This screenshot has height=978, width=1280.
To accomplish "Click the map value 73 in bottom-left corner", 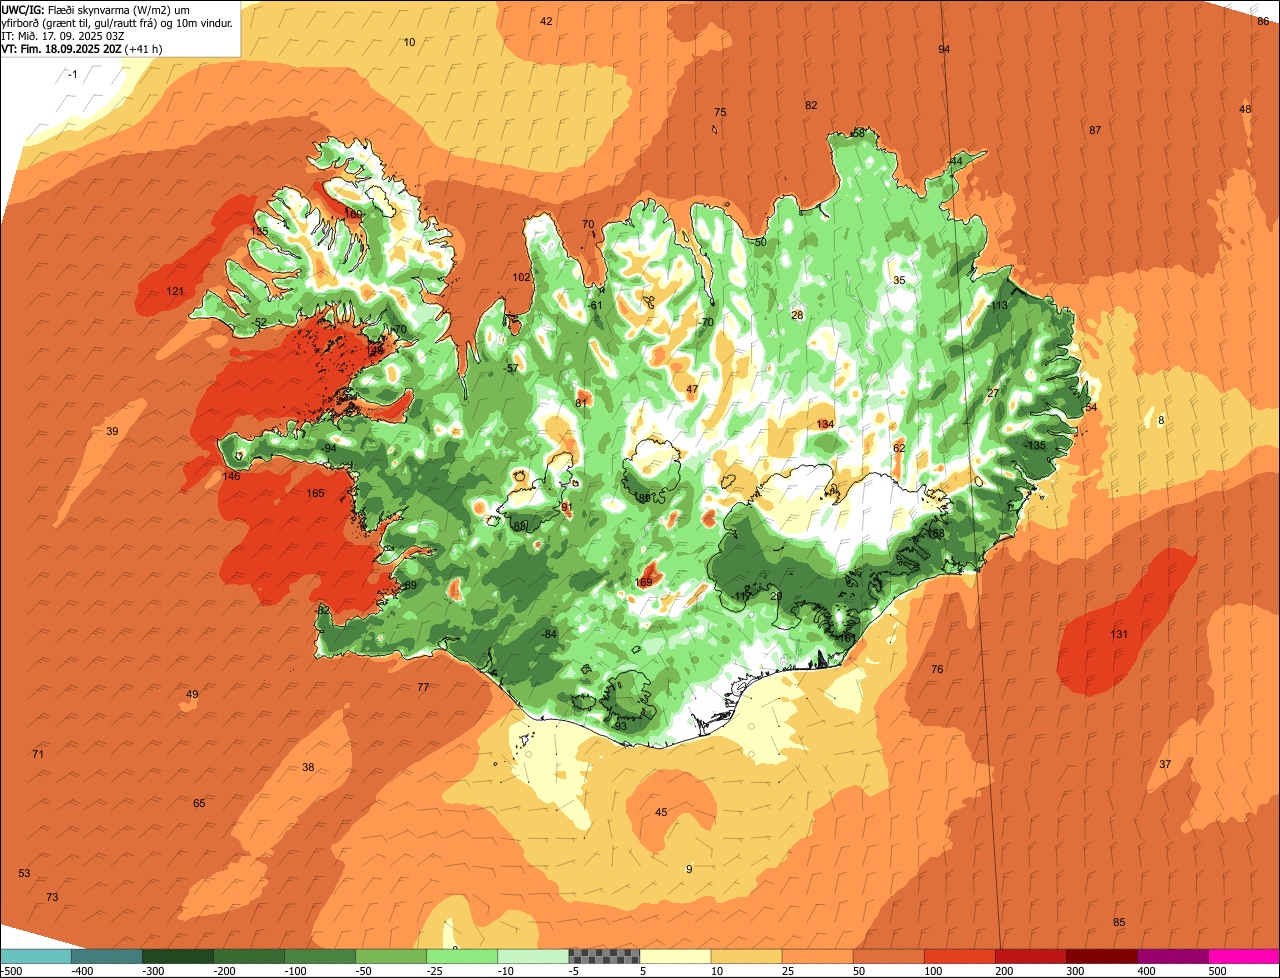I will tap(52, 898).
